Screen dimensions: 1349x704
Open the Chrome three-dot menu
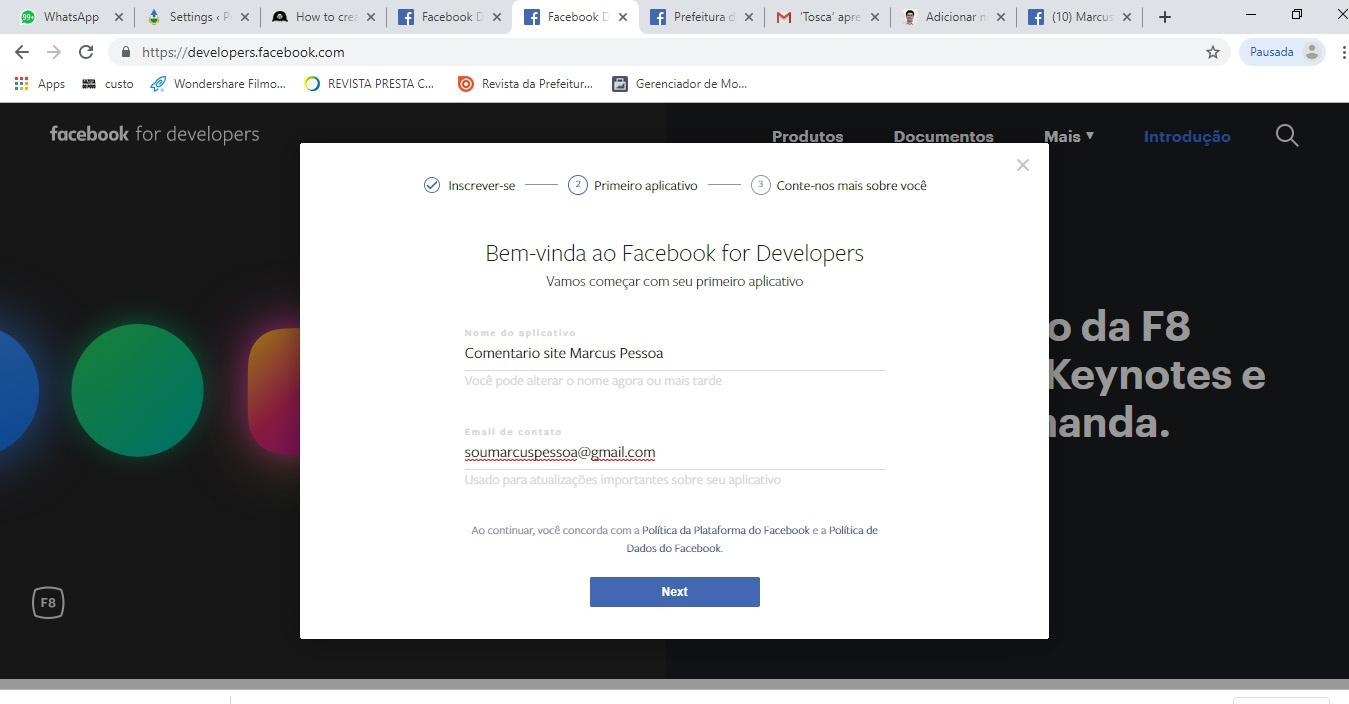(x=1343, y=52)
